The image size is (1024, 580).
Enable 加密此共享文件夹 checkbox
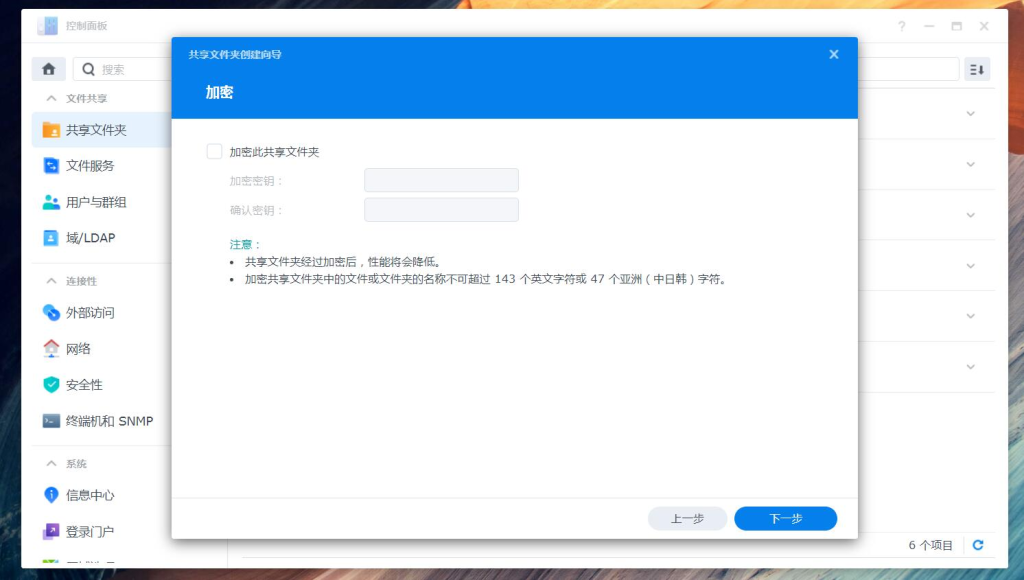[214, 150]
